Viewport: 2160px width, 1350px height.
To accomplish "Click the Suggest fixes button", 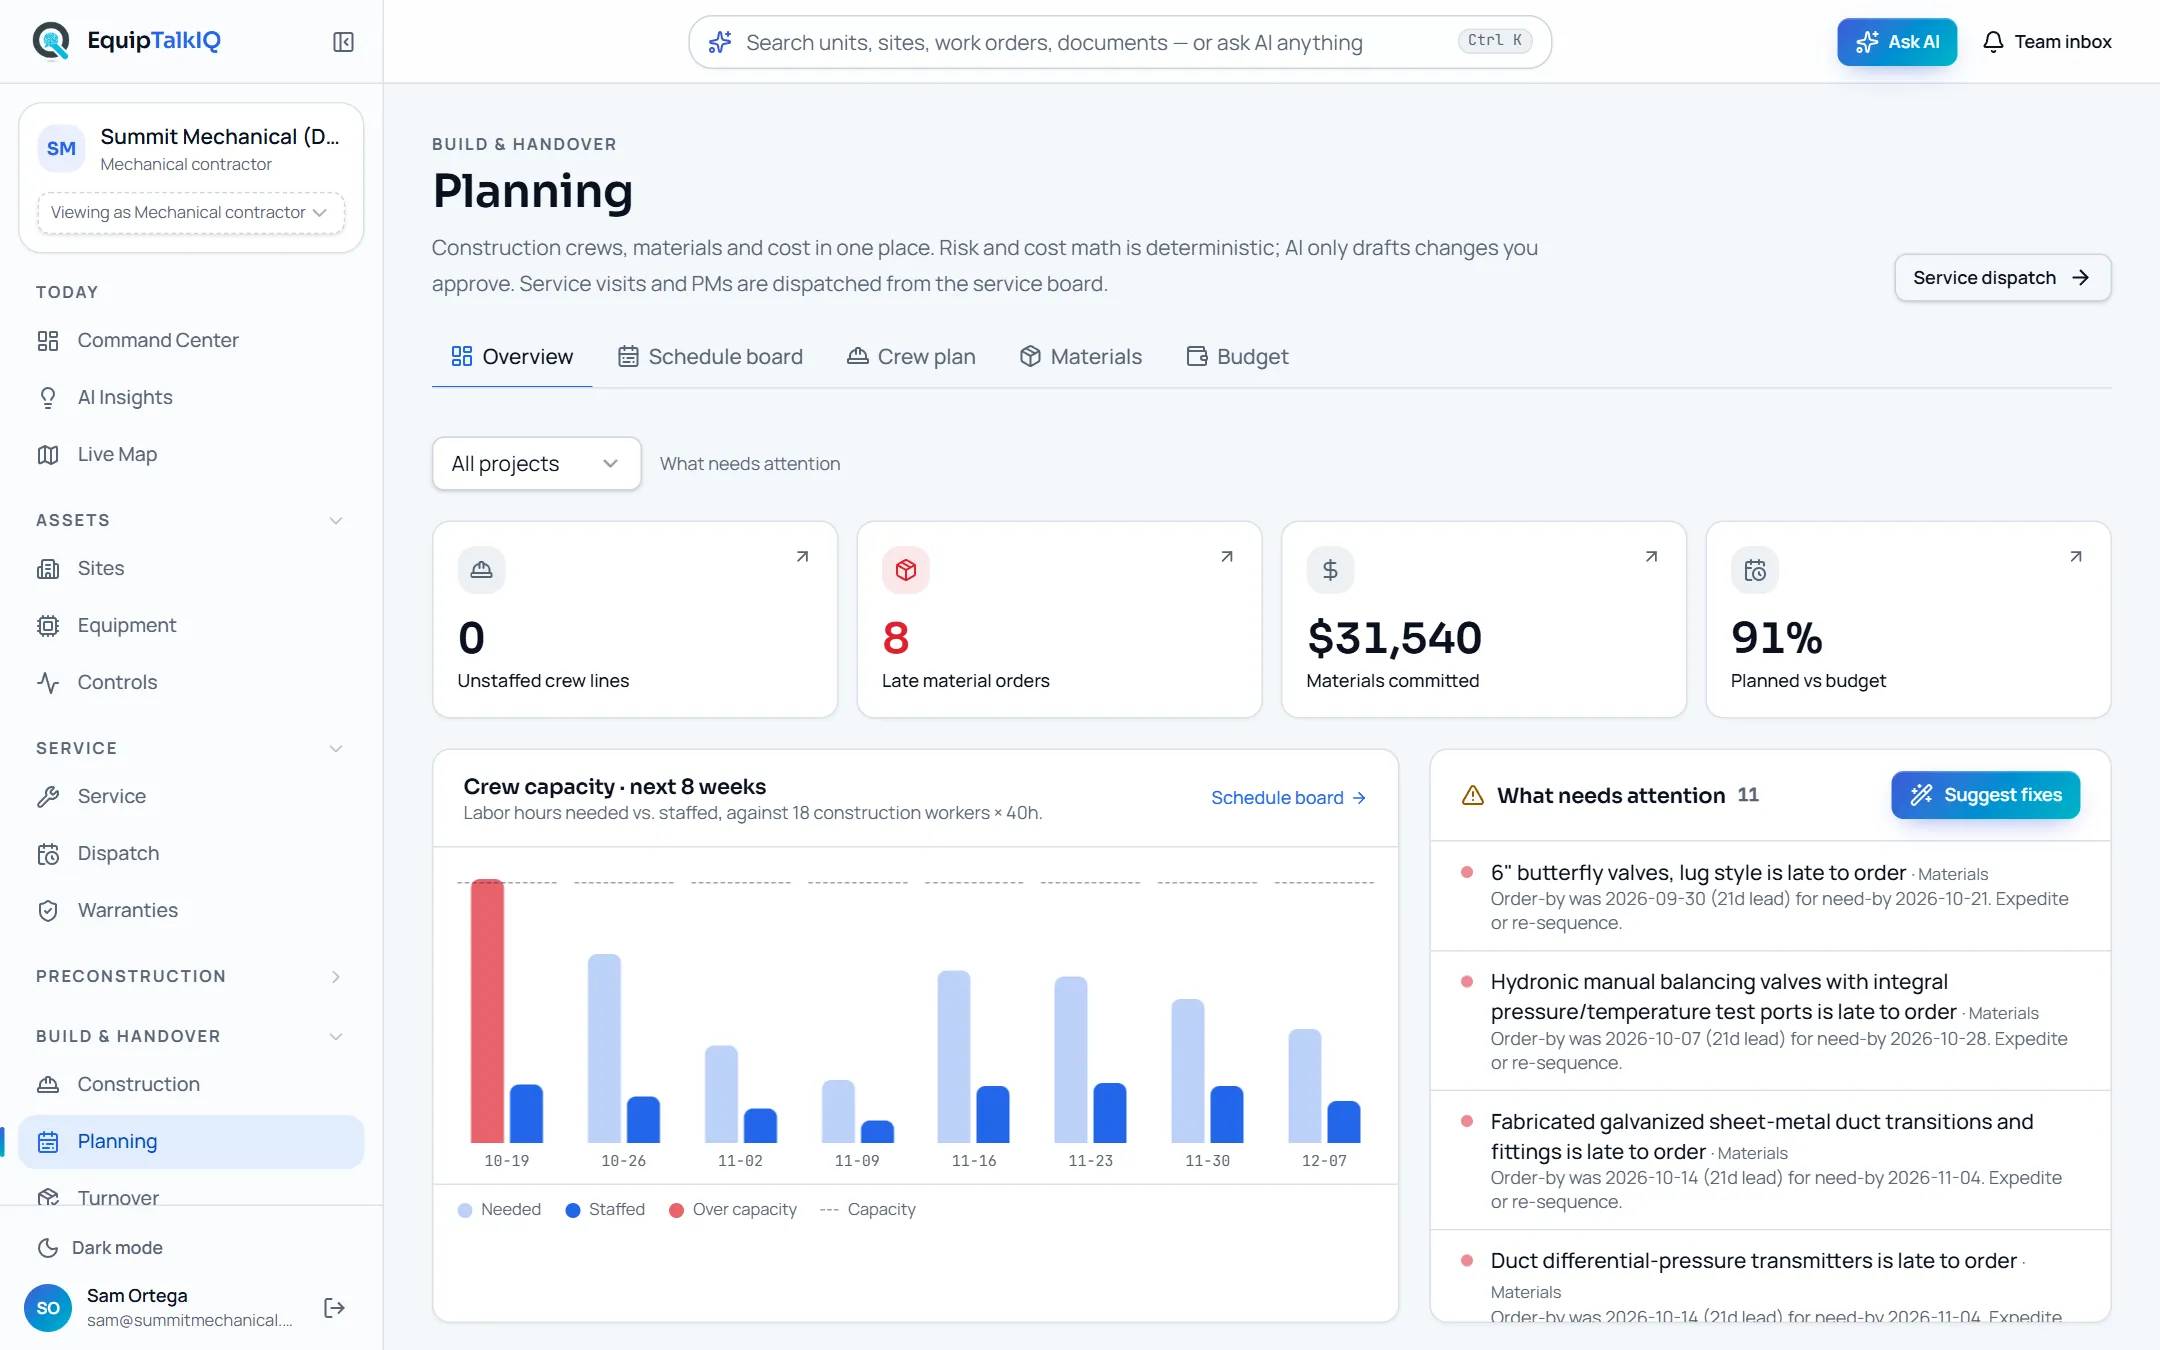I will [x=1985, y=795].
